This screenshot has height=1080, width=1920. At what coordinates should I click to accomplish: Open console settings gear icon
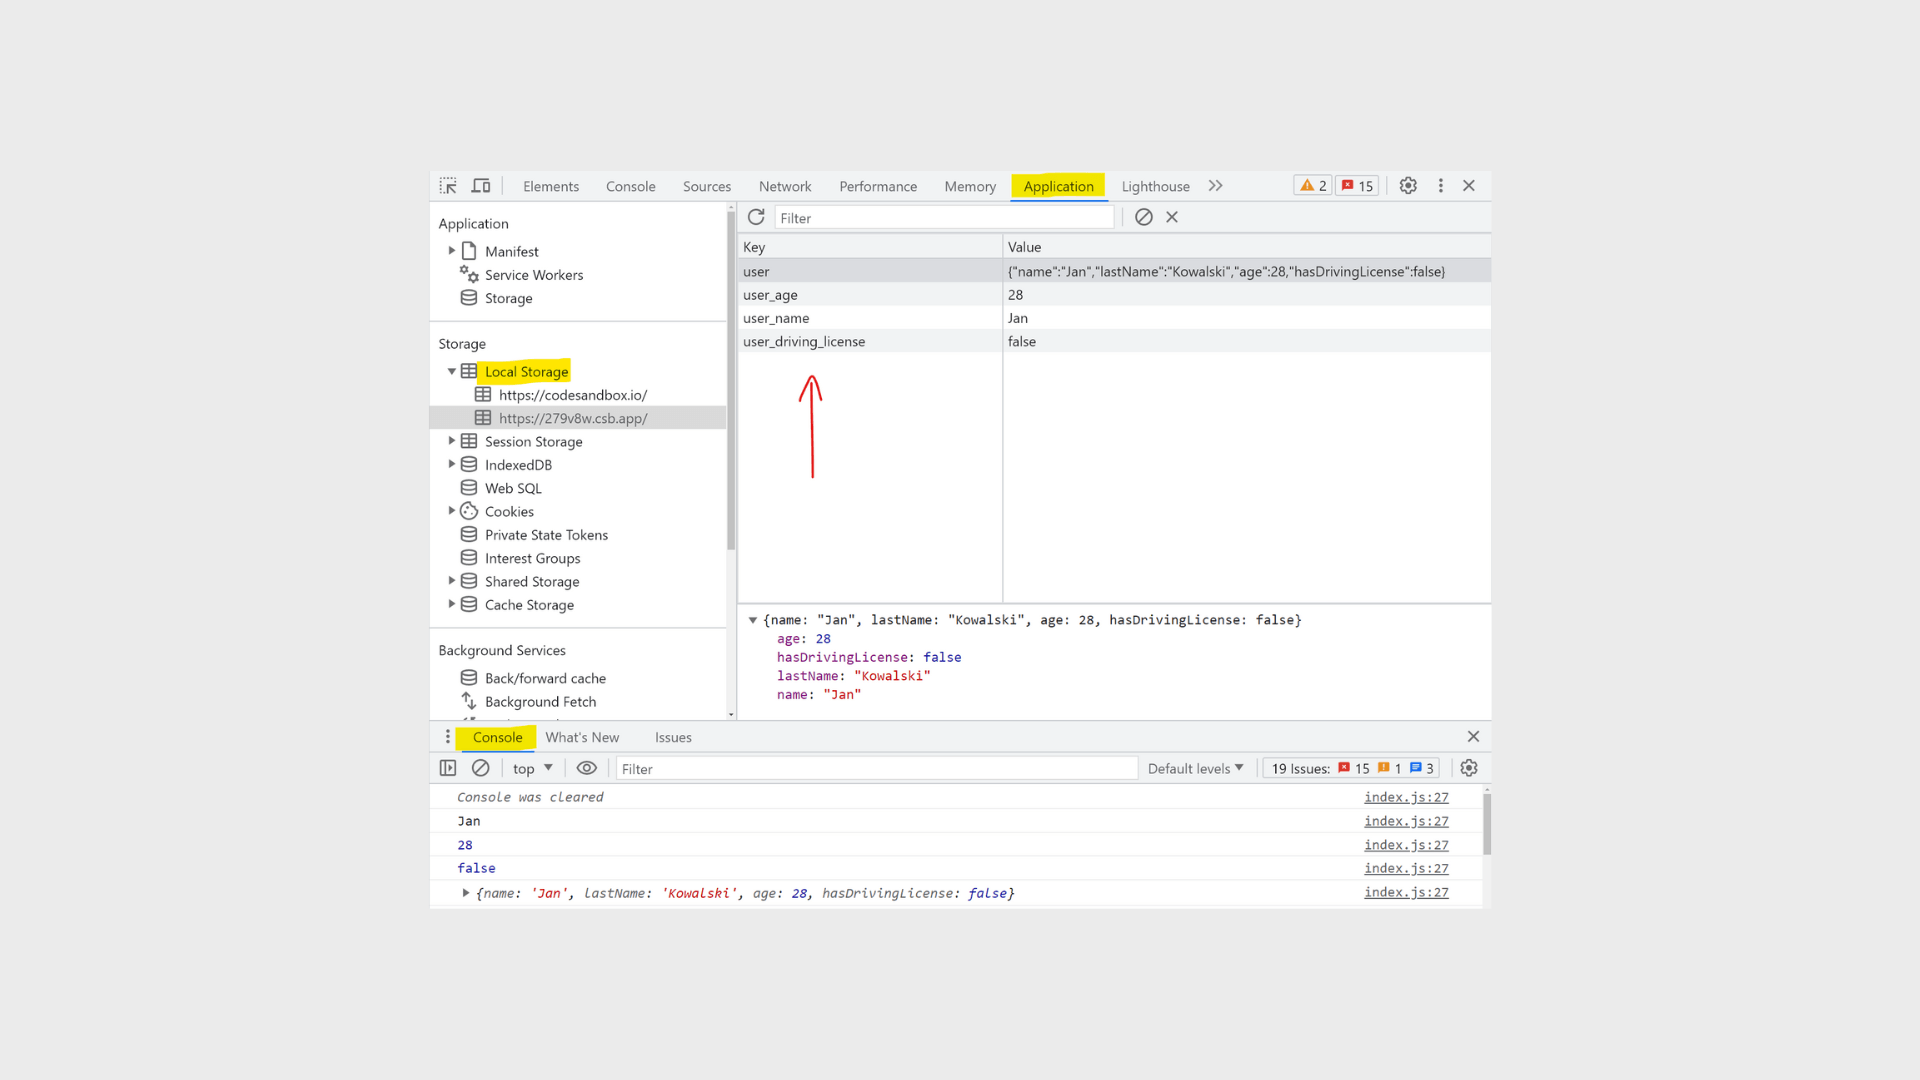point(1468,768)
